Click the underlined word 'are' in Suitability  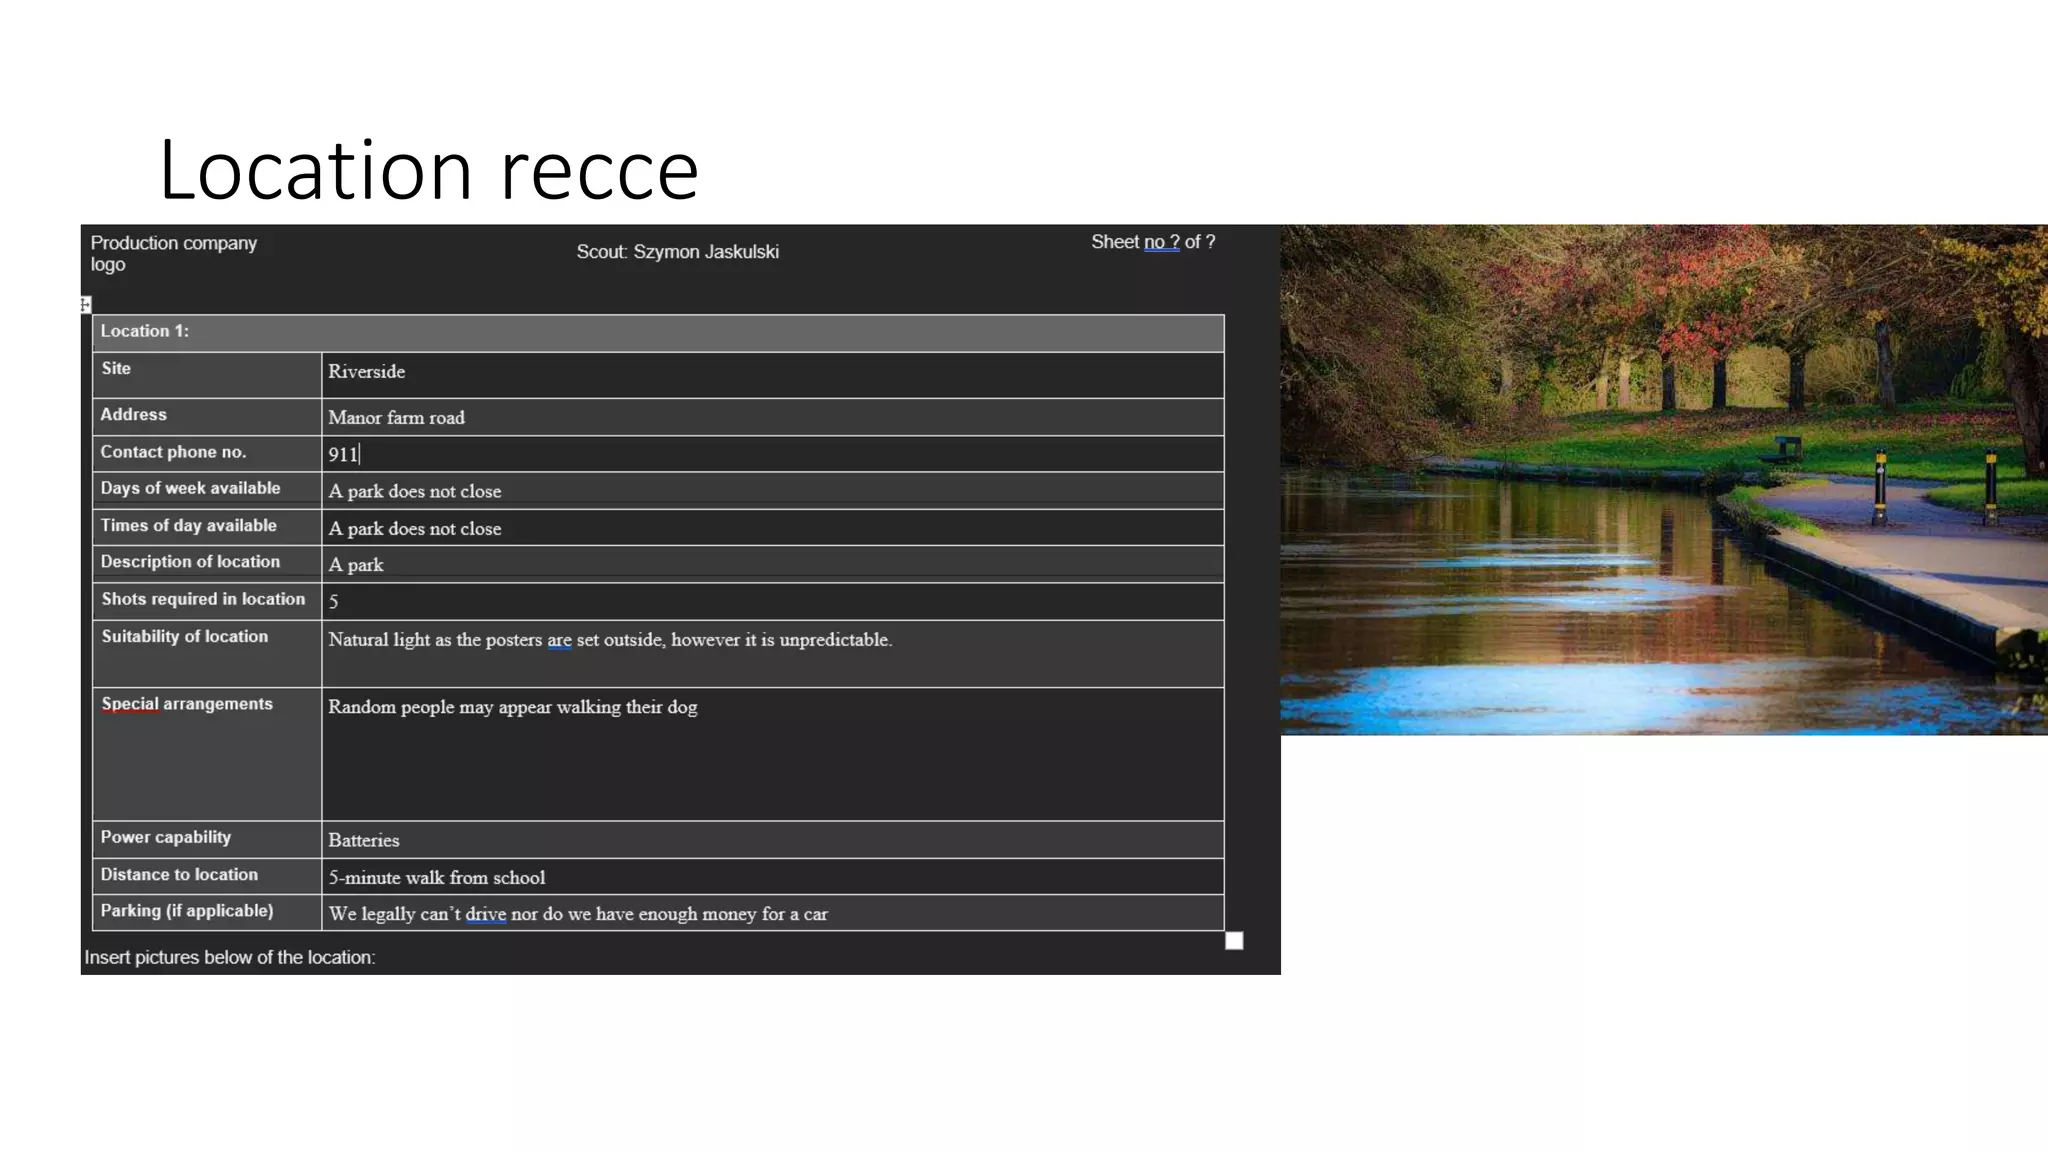559,640
